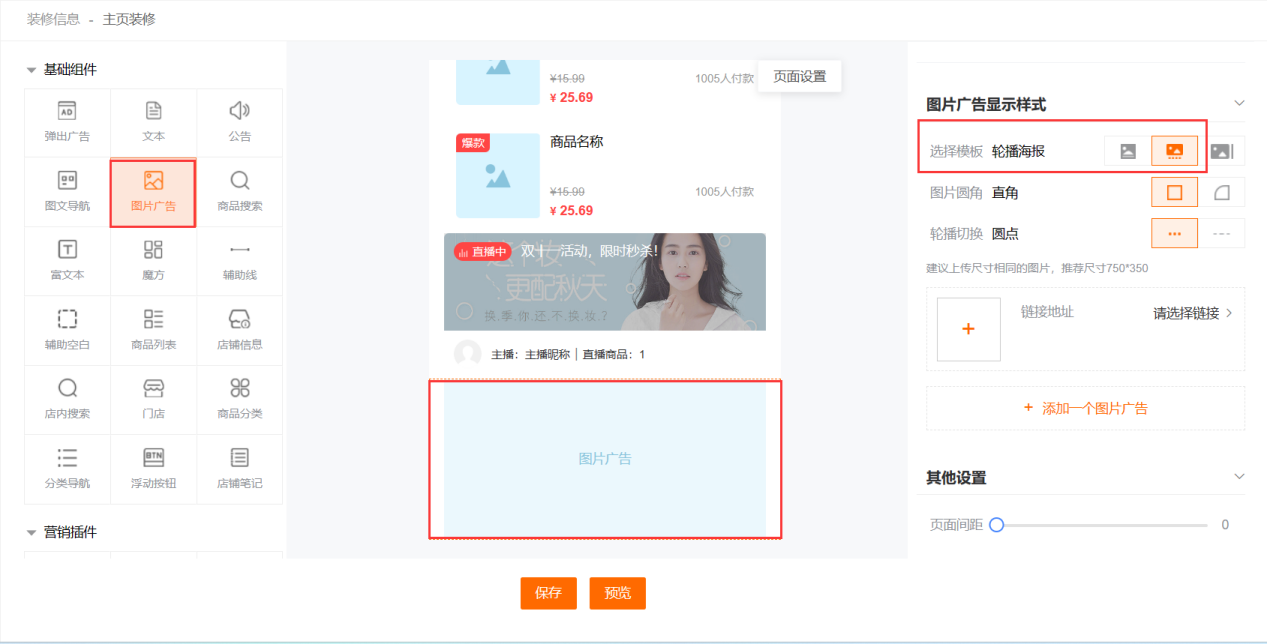The image size is (1267, 644).
Task: Select the 商品分类 category component
Action: click(x=239, y=399)
